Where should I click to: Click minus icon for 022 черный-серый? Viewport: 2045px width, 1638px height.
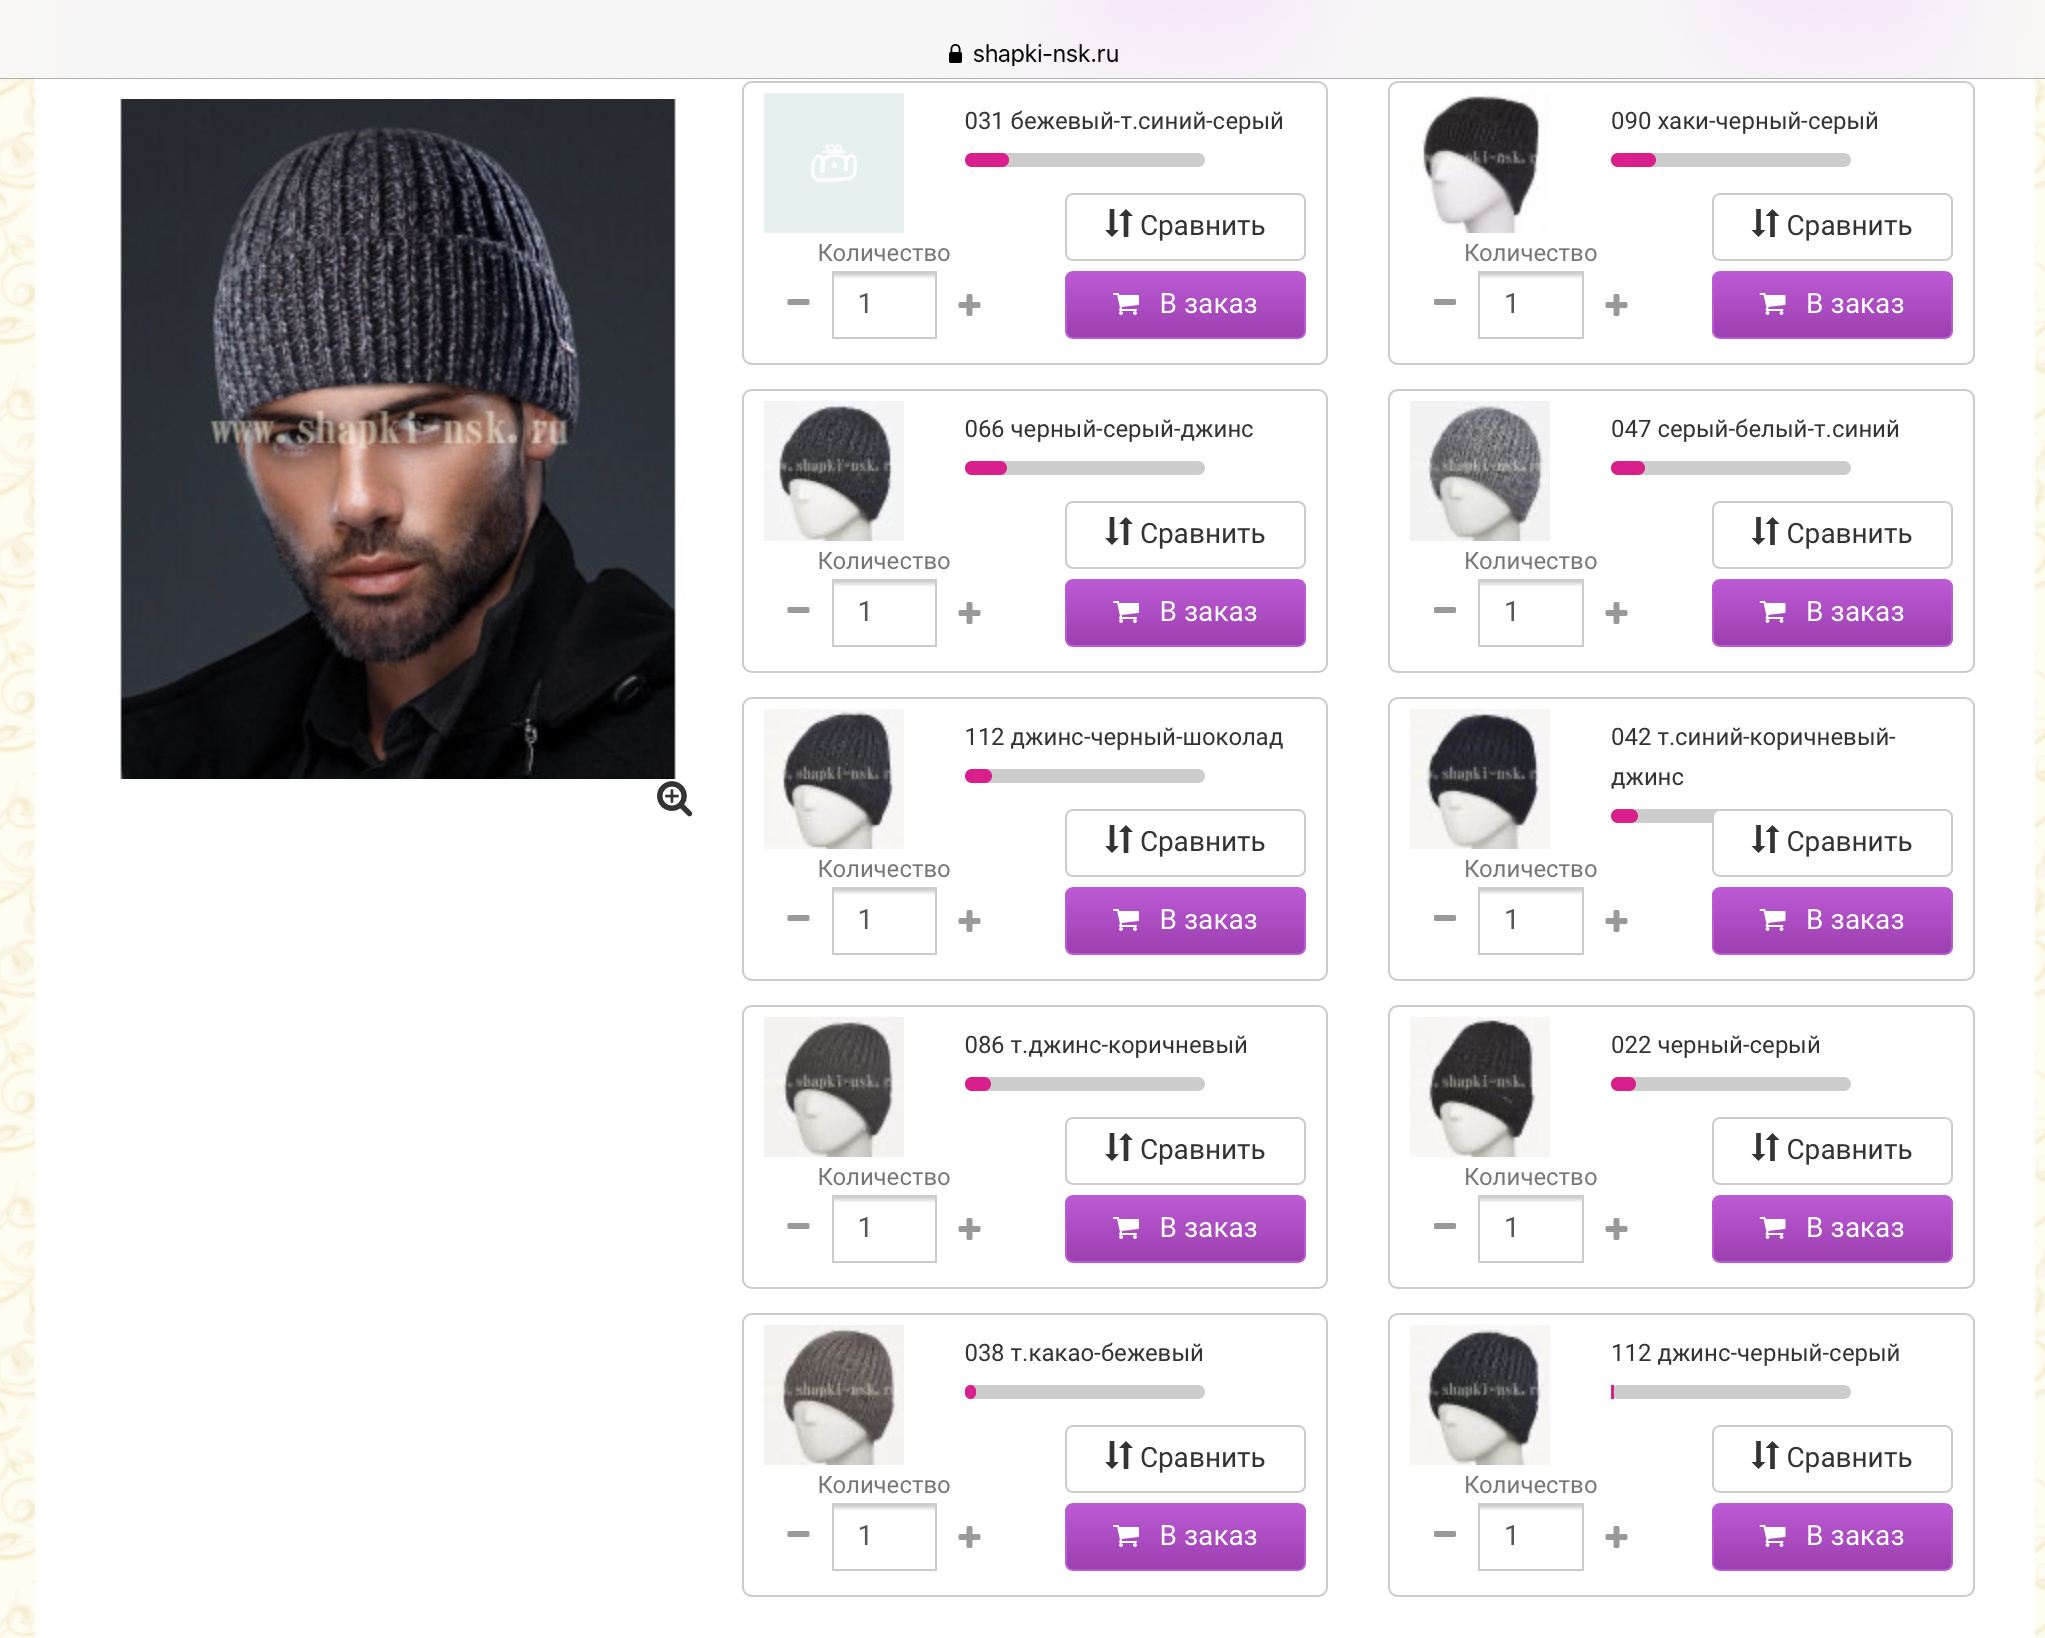(x=1444, y=1227)
